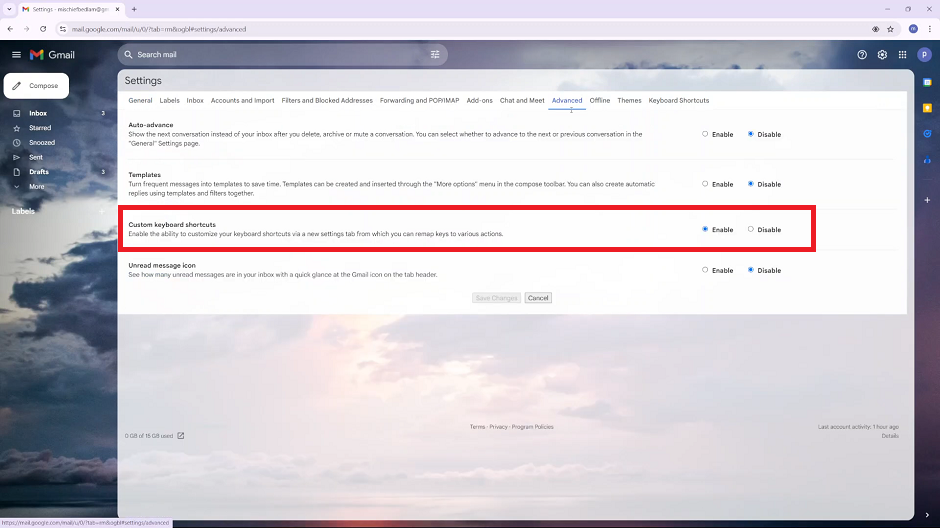Bookmark this page with the star icon

click(890, 29)
